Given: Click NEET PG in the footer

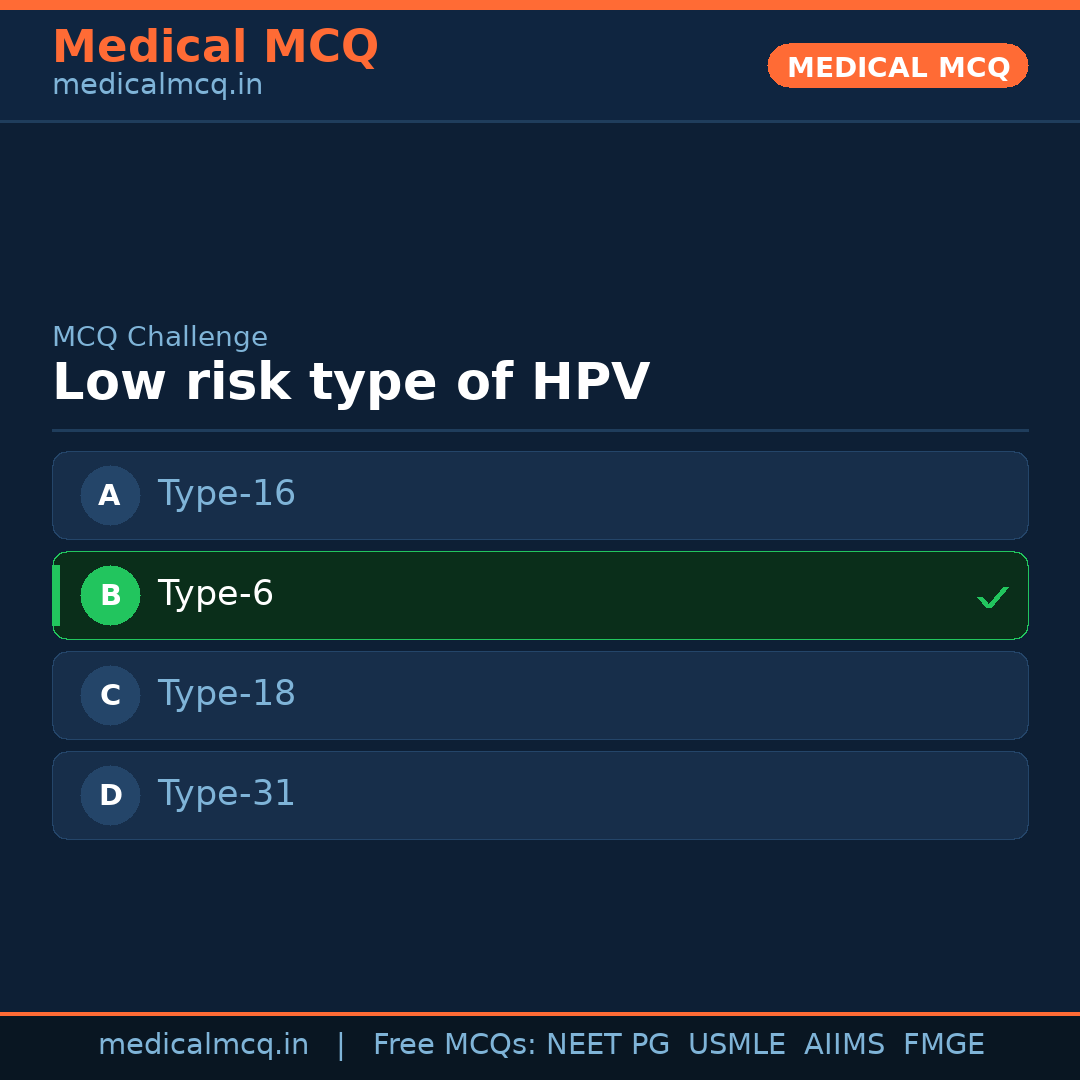Looking at the screenshot, I should tap(608, 1045).
